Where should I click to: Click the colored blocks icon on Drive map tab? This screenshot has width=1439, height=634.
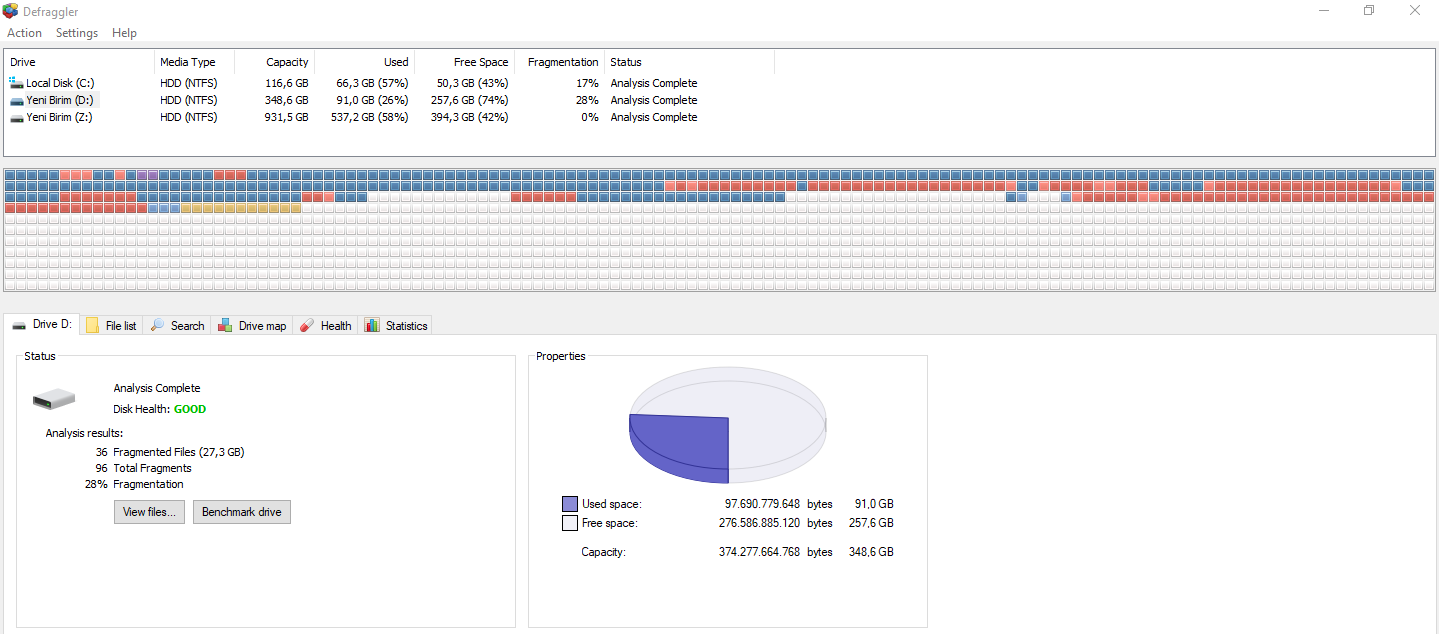tap(226, 325)
